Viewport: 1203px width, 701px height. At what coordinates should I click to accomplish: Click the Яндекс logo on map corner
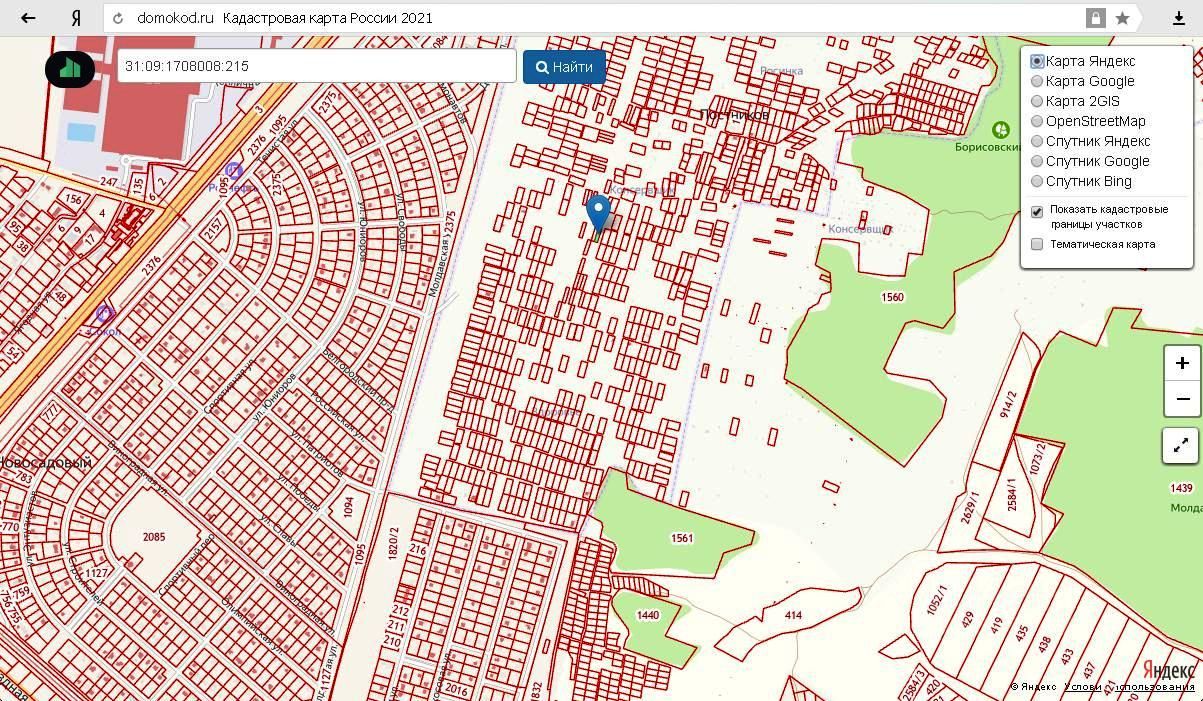click(x=1168, y=669)
